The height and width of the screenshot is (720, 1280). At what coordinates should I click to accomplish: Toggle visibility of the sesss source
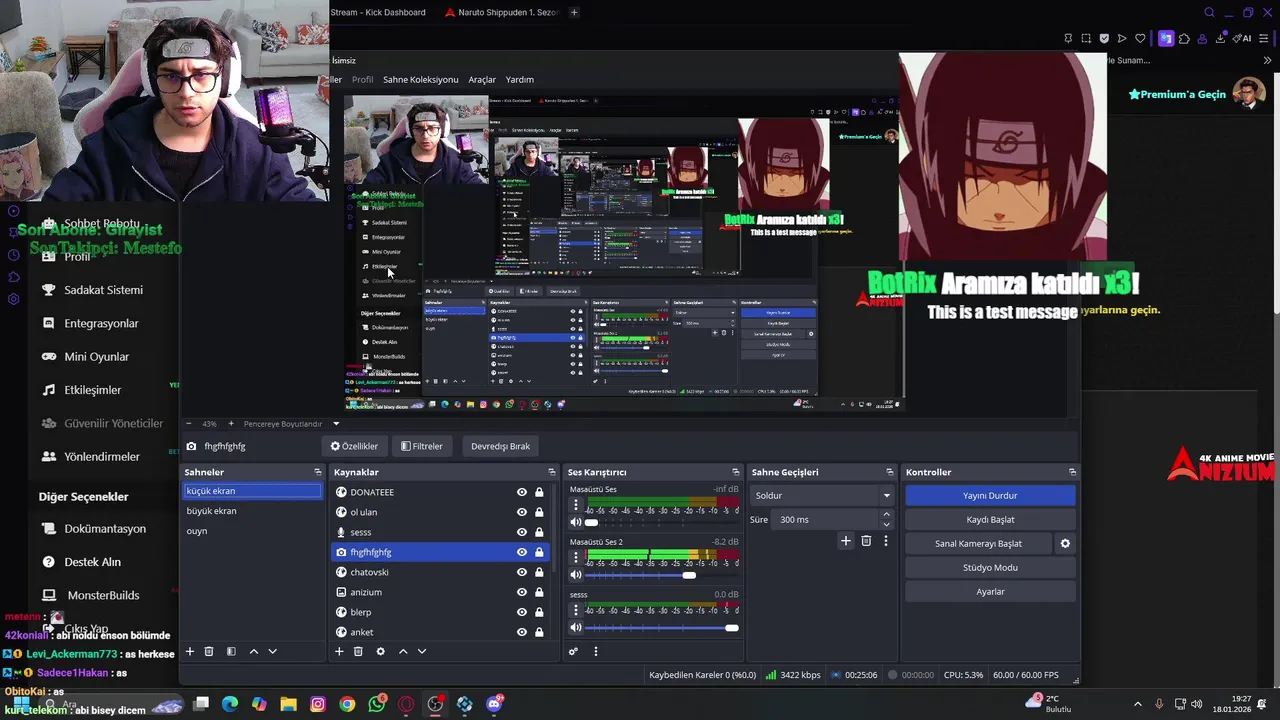522,532
